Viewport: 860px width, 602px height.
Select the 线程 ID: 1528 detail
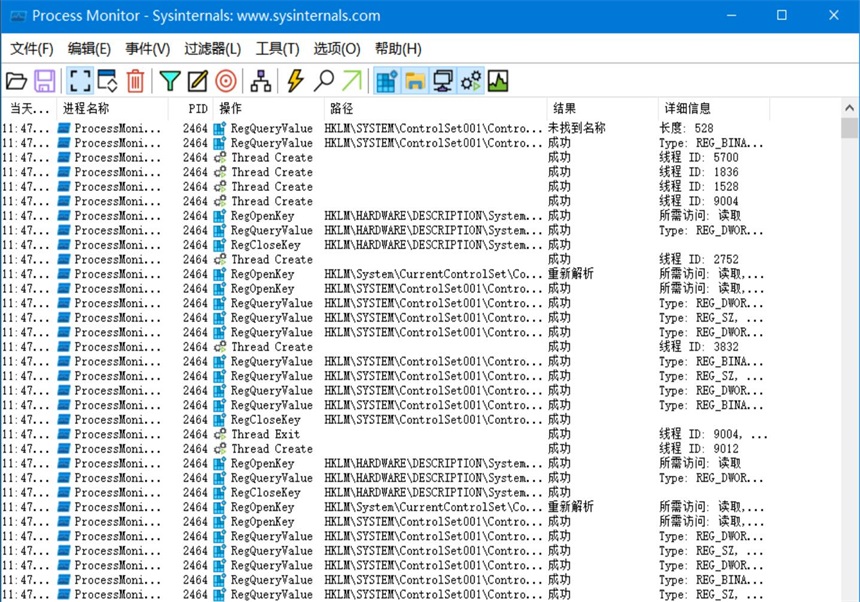point(699,186)
